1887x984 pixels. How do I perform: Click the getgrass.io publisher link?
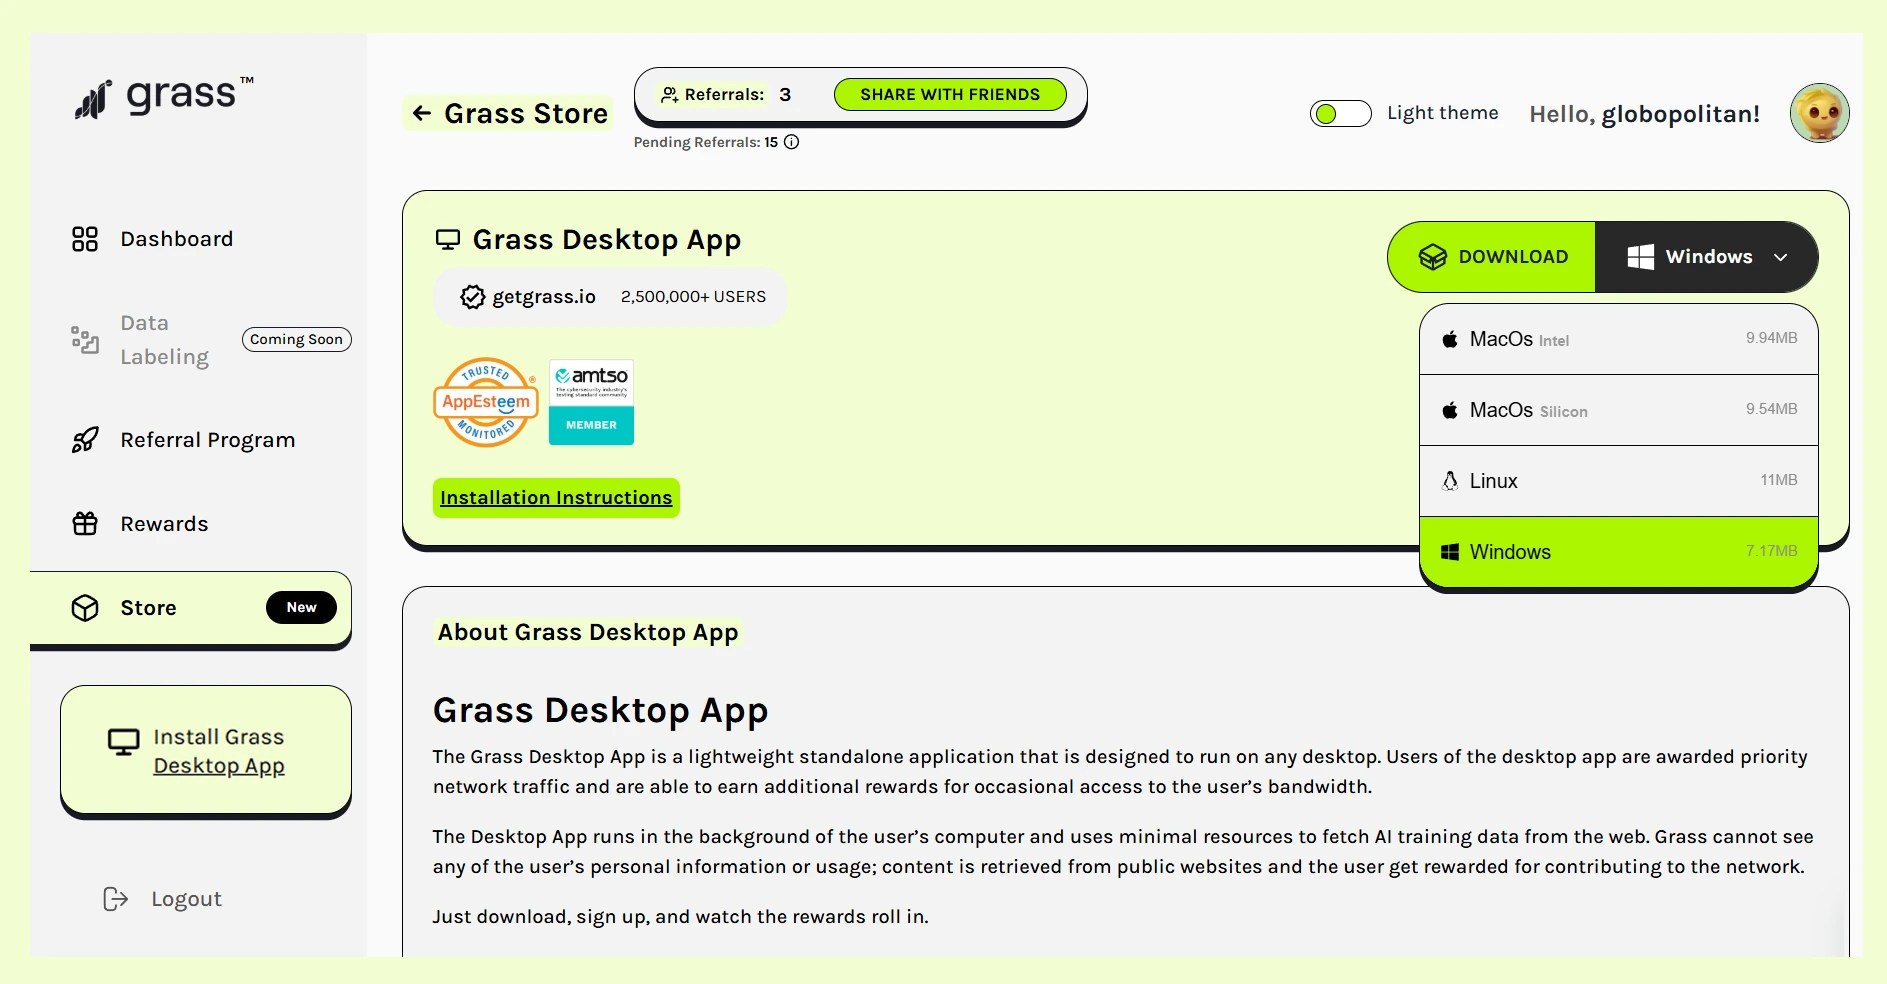click(x=544, y=297)
